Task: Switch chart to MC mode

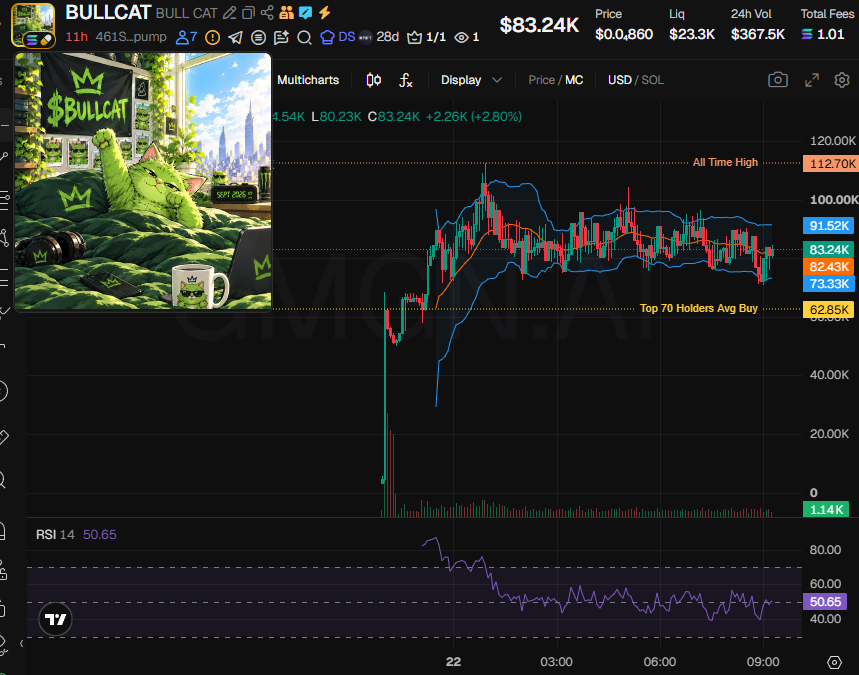Action: point(574,80)
